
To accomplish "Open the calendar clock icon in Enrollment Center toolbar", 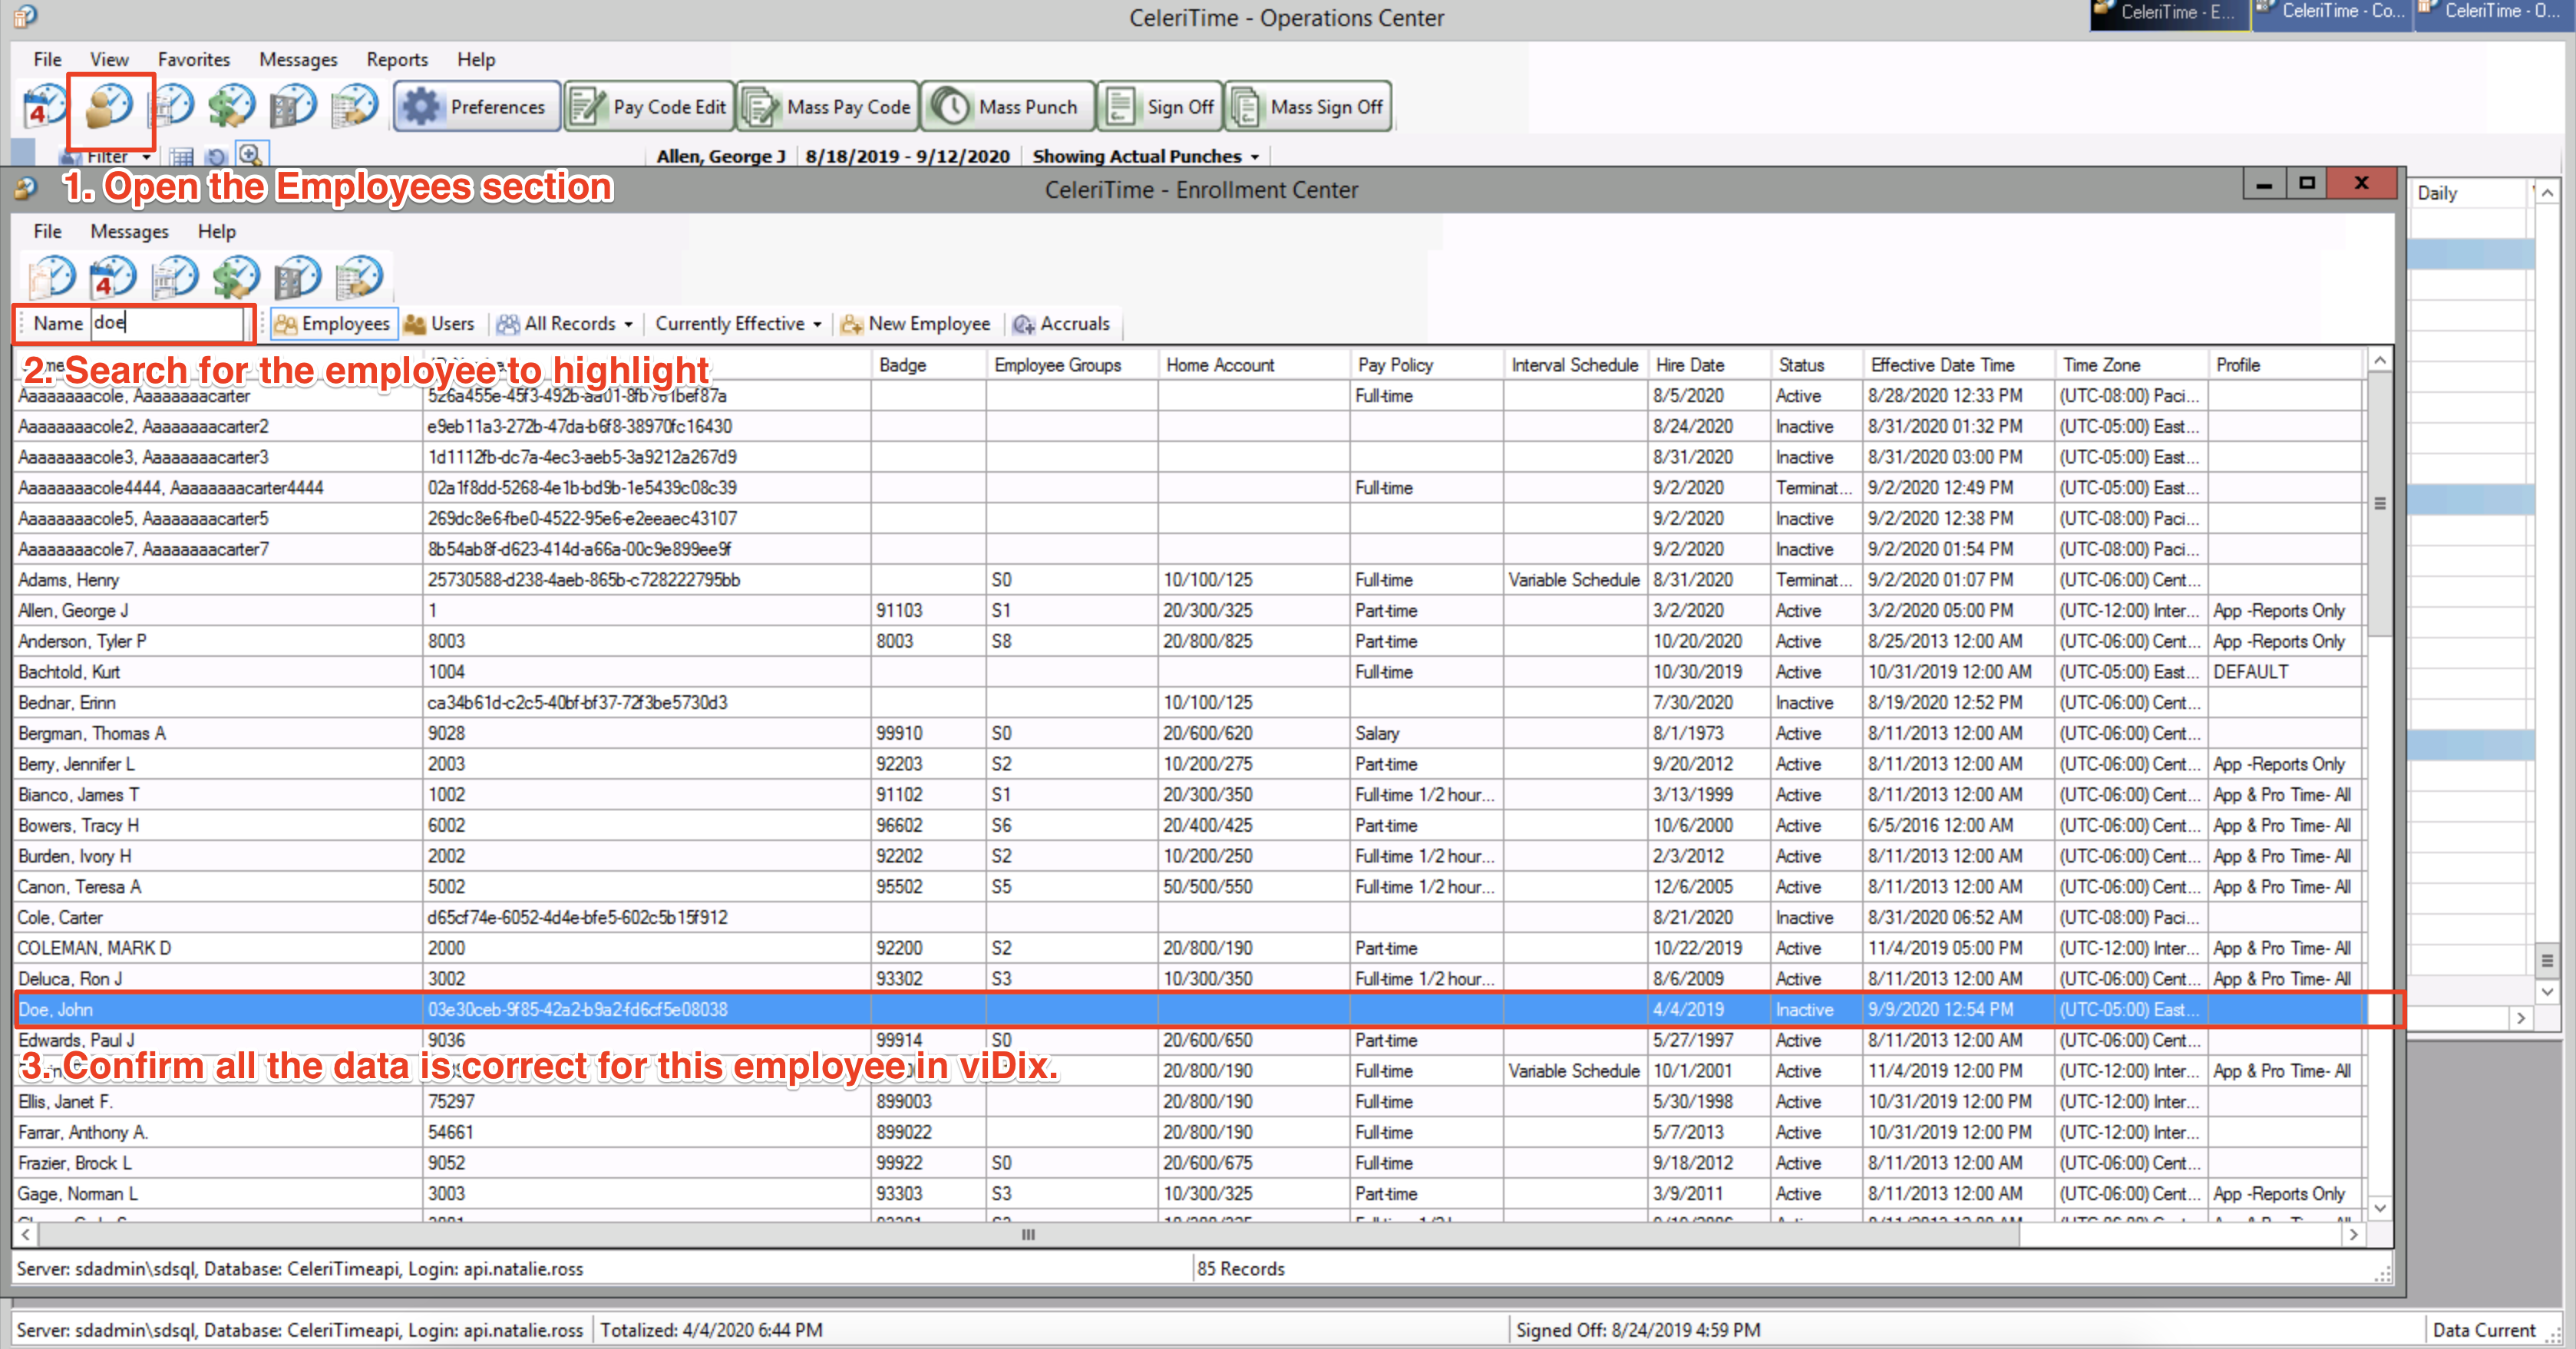I will point(112,277).
